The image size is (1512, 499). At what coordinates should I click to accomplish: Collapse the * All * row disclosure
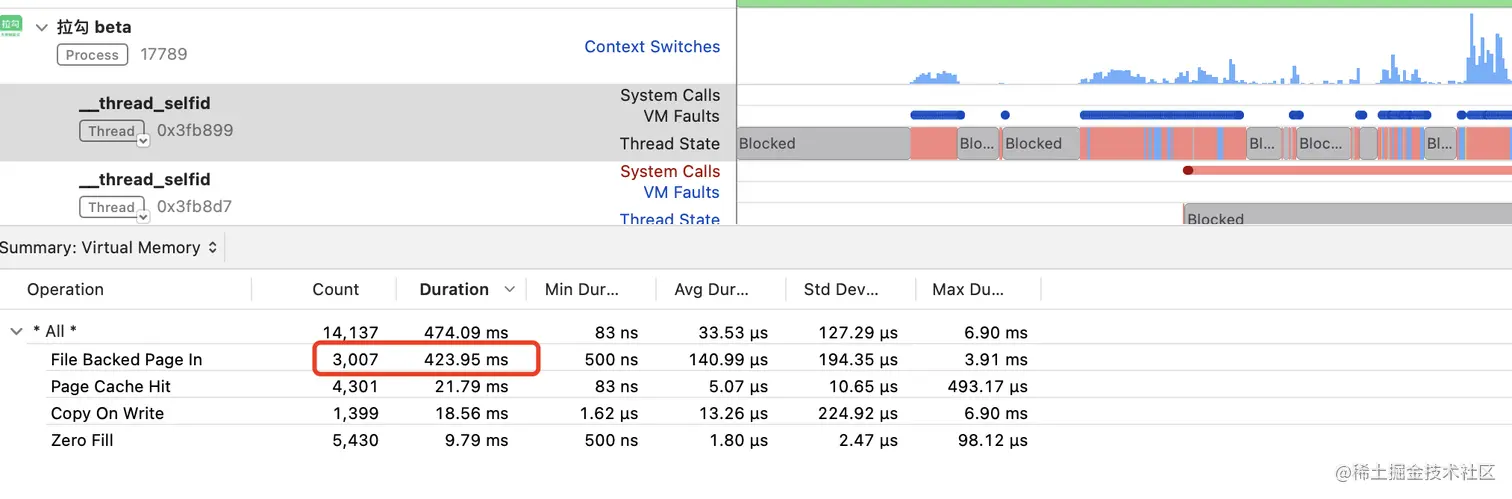[16, 331]
